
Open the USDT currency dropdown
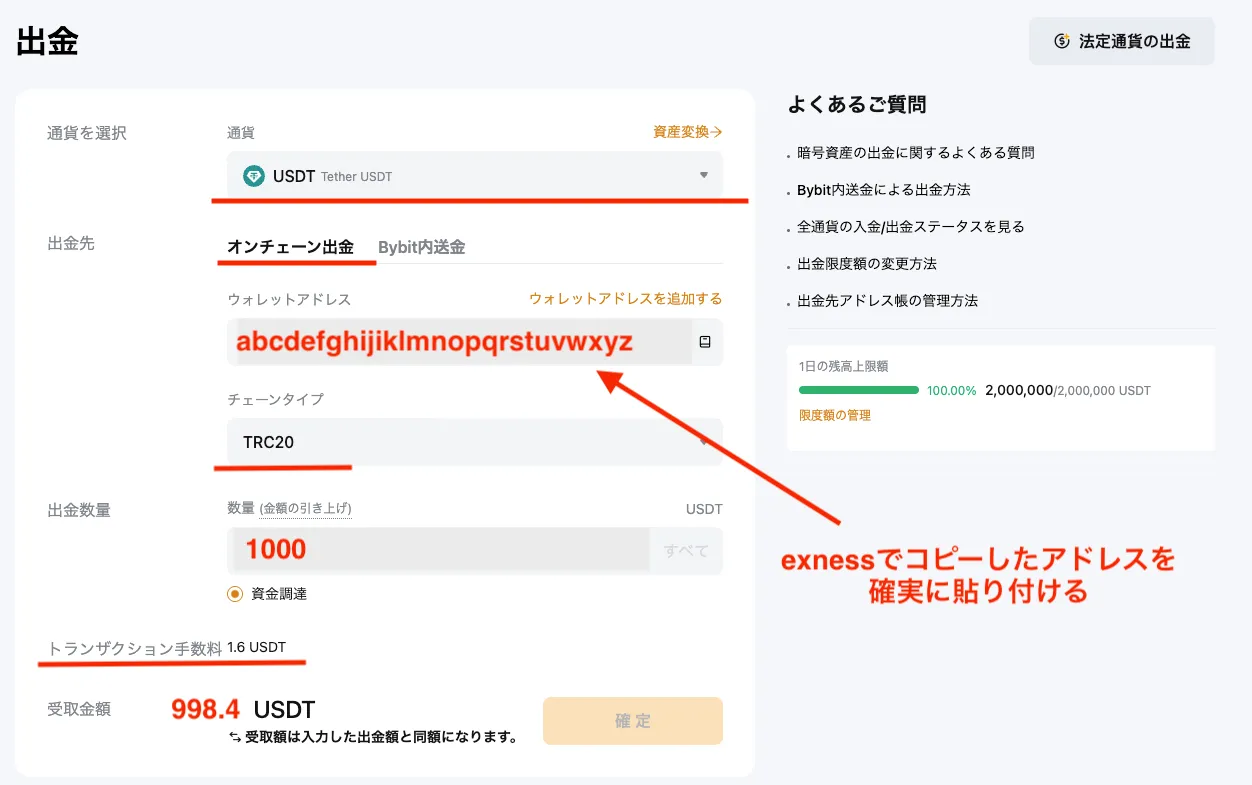(x=475, y=176)
